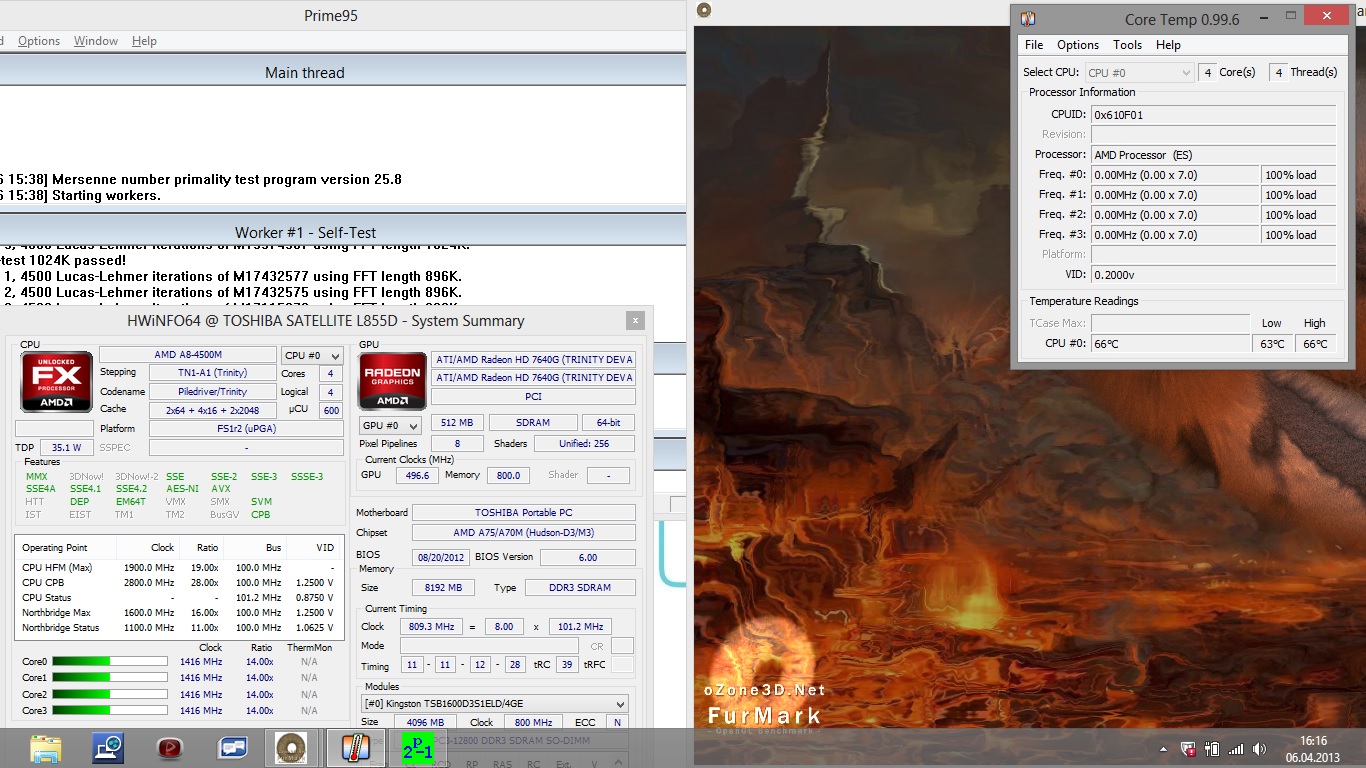Open the Help menu in Prime95
Screen dimensions: 1366x768
pyautogui.click(x=144, y=41)
